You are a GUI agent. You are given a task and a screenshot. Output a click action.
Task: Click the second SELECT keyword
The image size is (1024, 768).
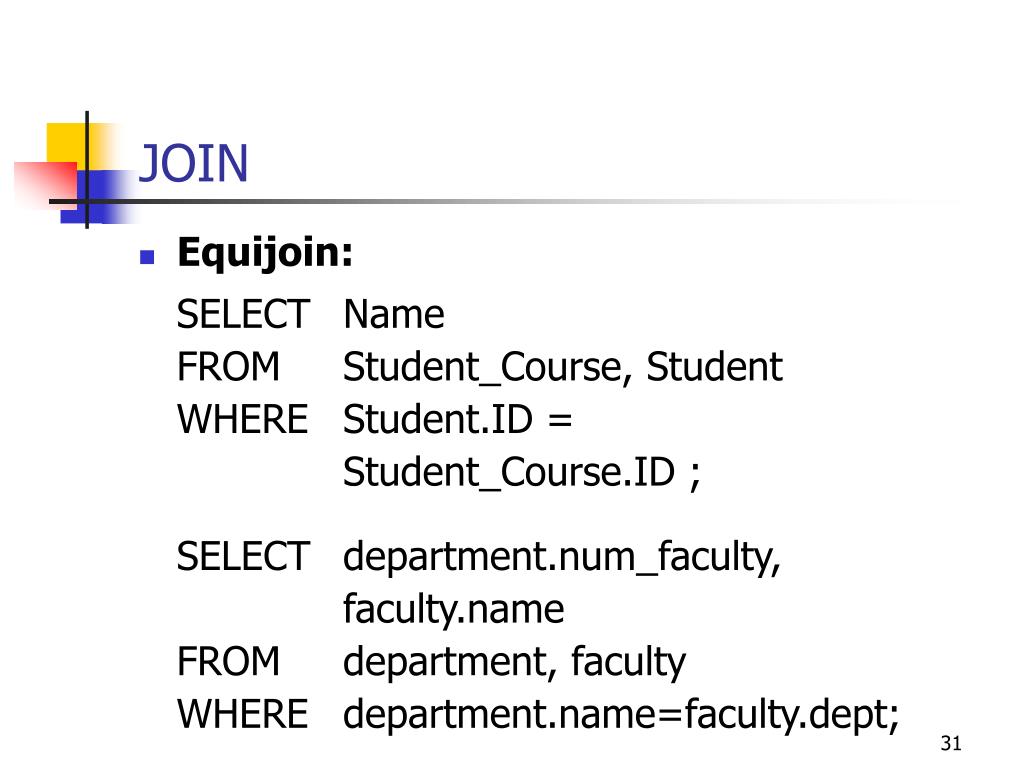point(243,556)
